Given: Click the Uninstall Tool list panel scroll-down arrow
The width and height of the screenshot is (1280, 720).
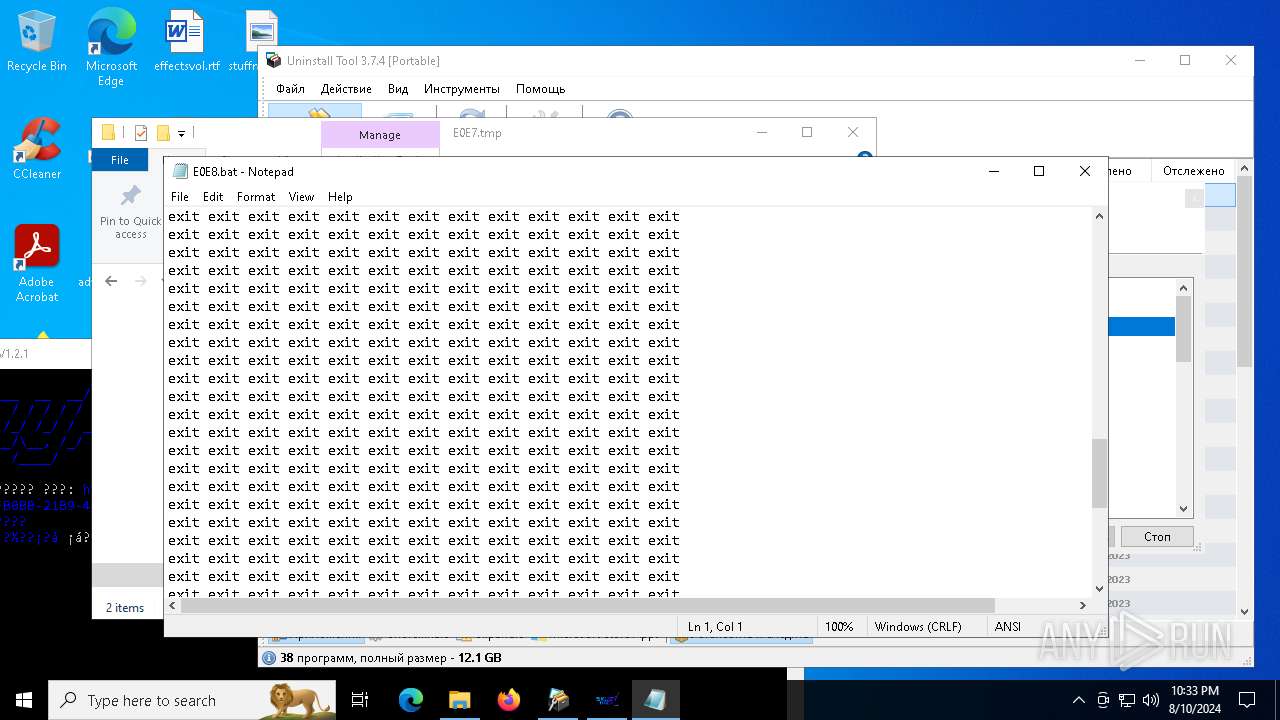Looking at the screenshot, I should click(1183, 509).
